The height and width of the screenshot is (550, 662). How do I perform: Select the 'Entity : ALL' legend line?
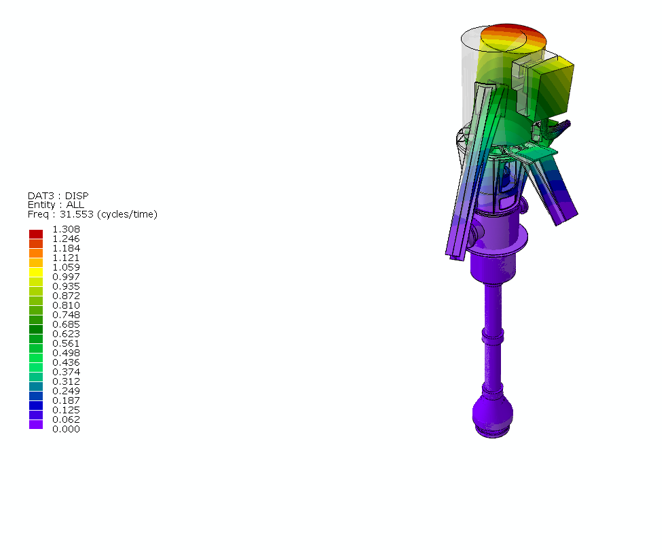coord(55,205)
